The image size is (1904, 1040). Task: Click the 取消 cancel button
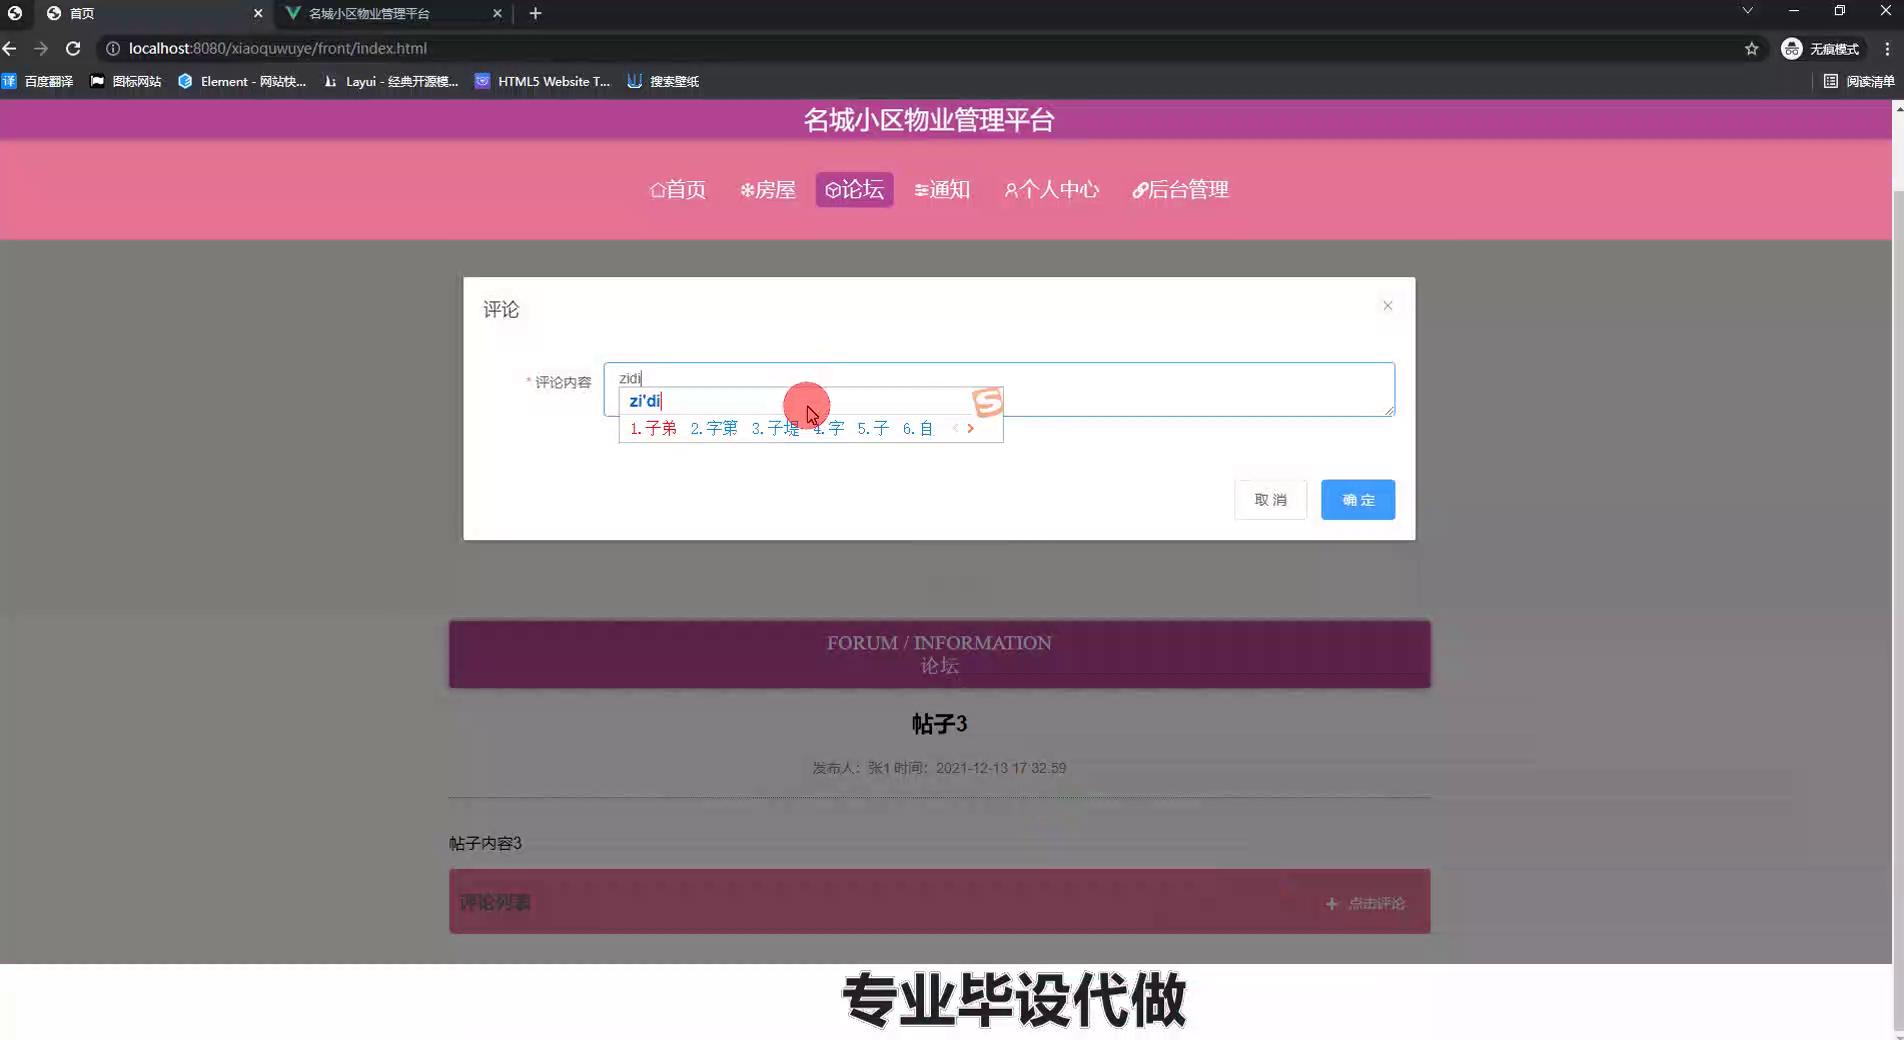pyautogui.click(x=1270, y=500)
